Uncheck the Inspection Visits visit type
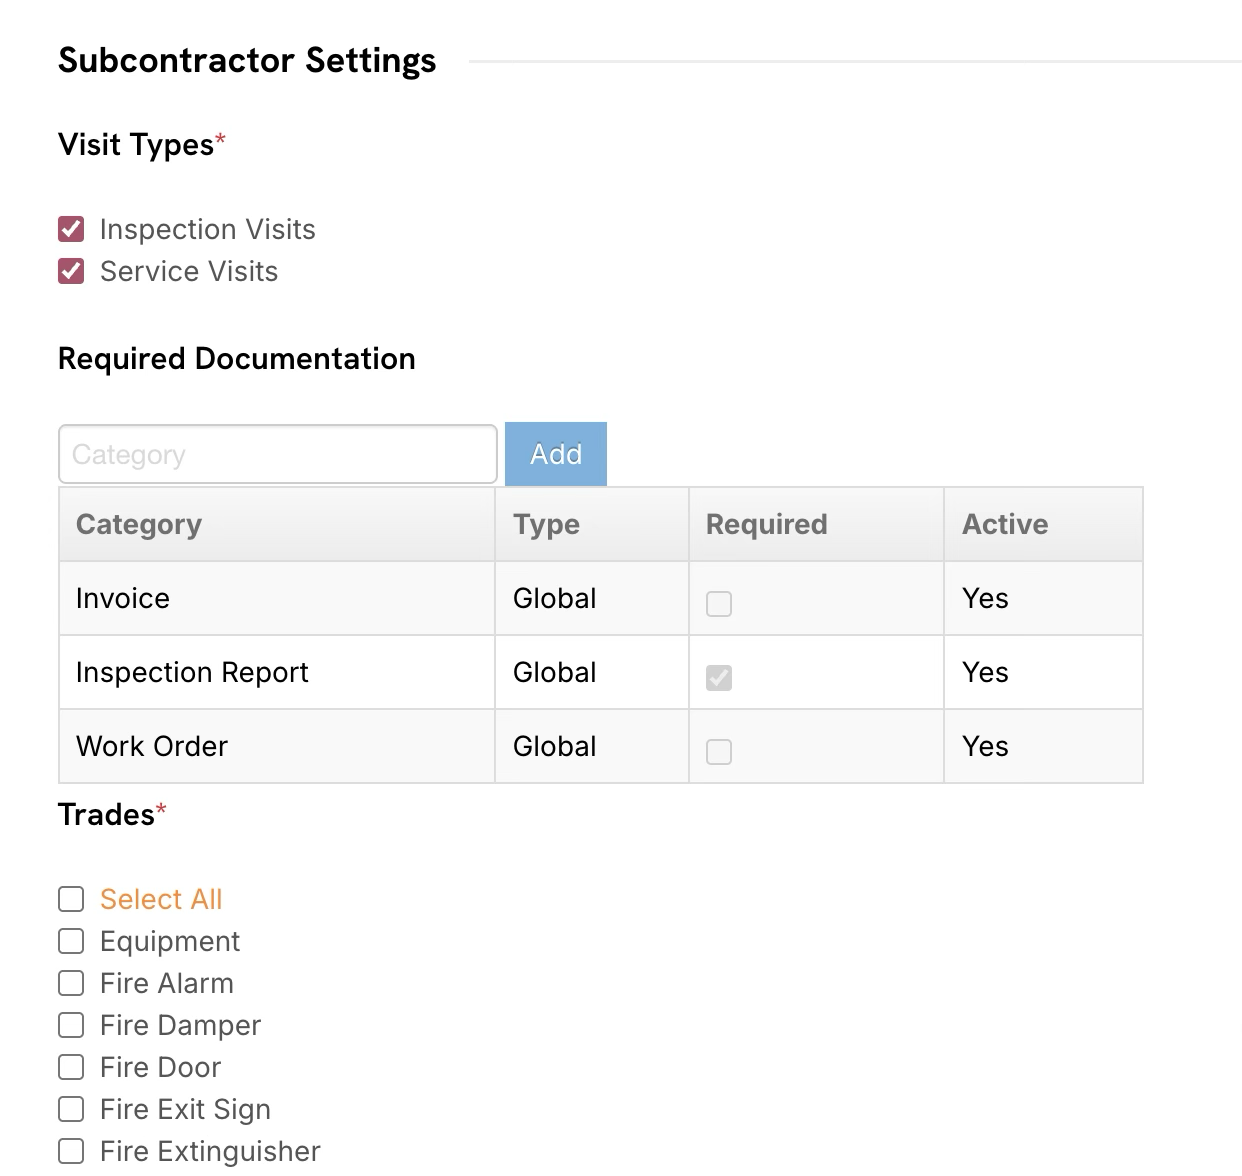The height and width of the screenshot is (1176, 1242). (x=70, y=229)
